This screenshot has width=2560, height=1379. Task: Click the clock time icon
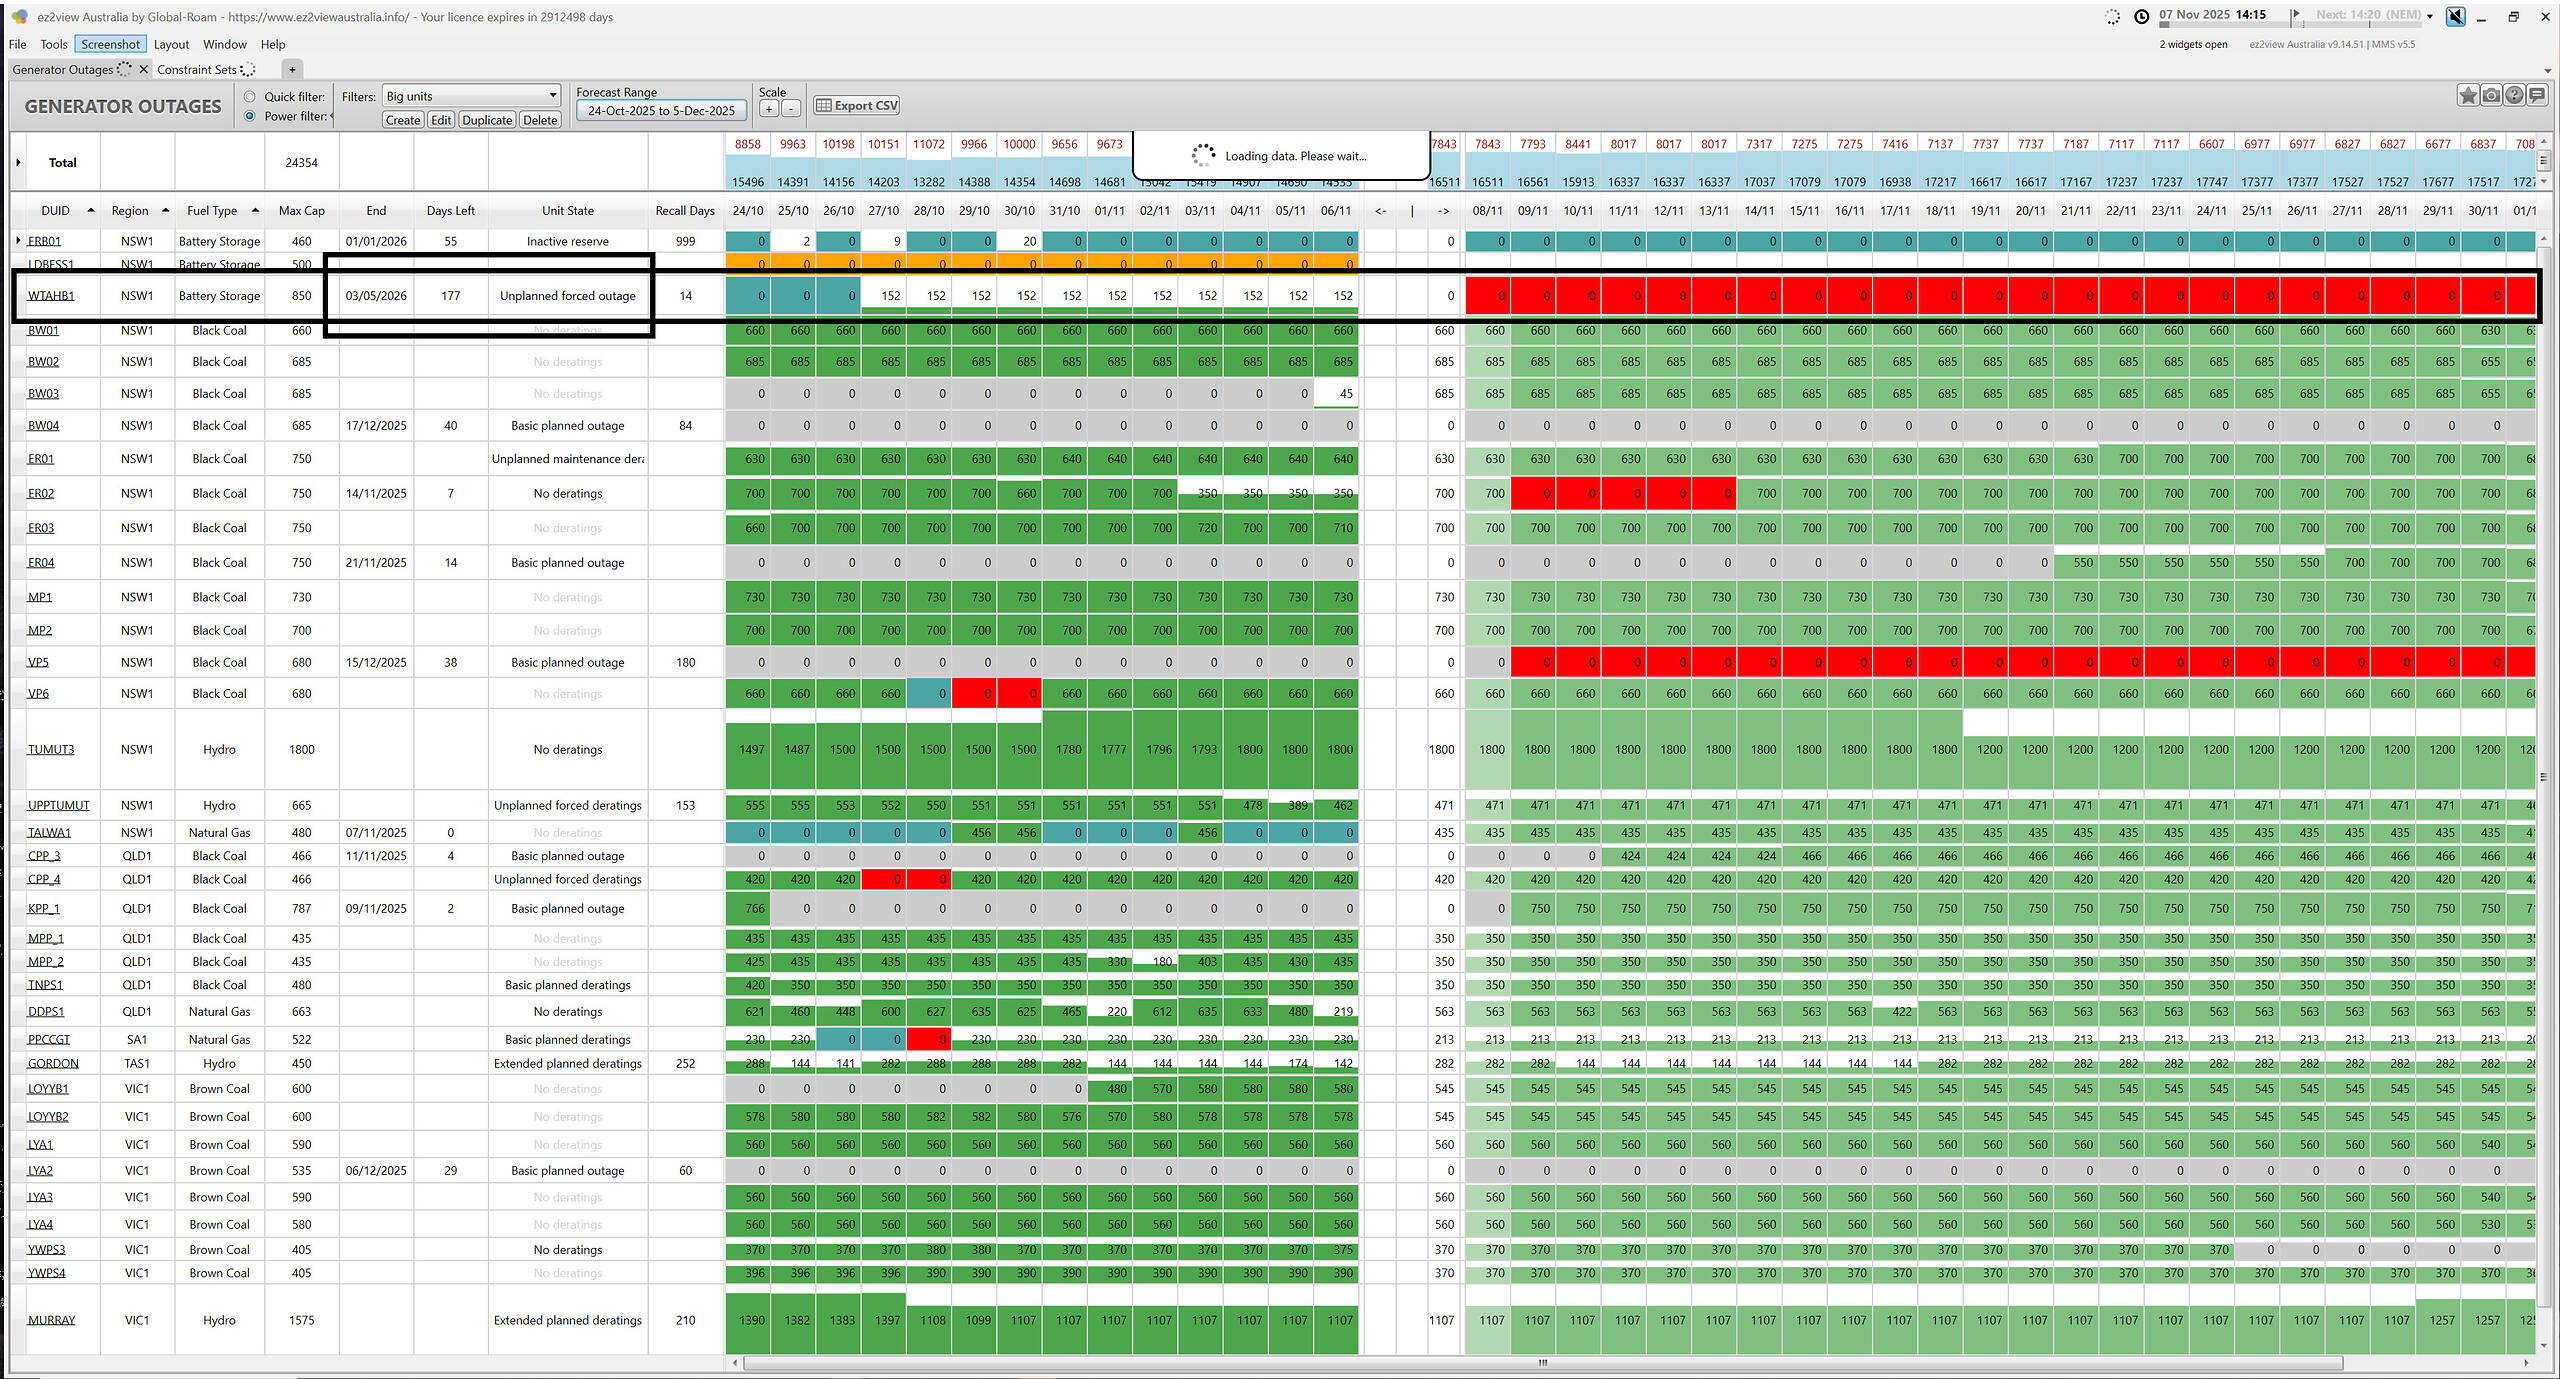click(2141, 16)
